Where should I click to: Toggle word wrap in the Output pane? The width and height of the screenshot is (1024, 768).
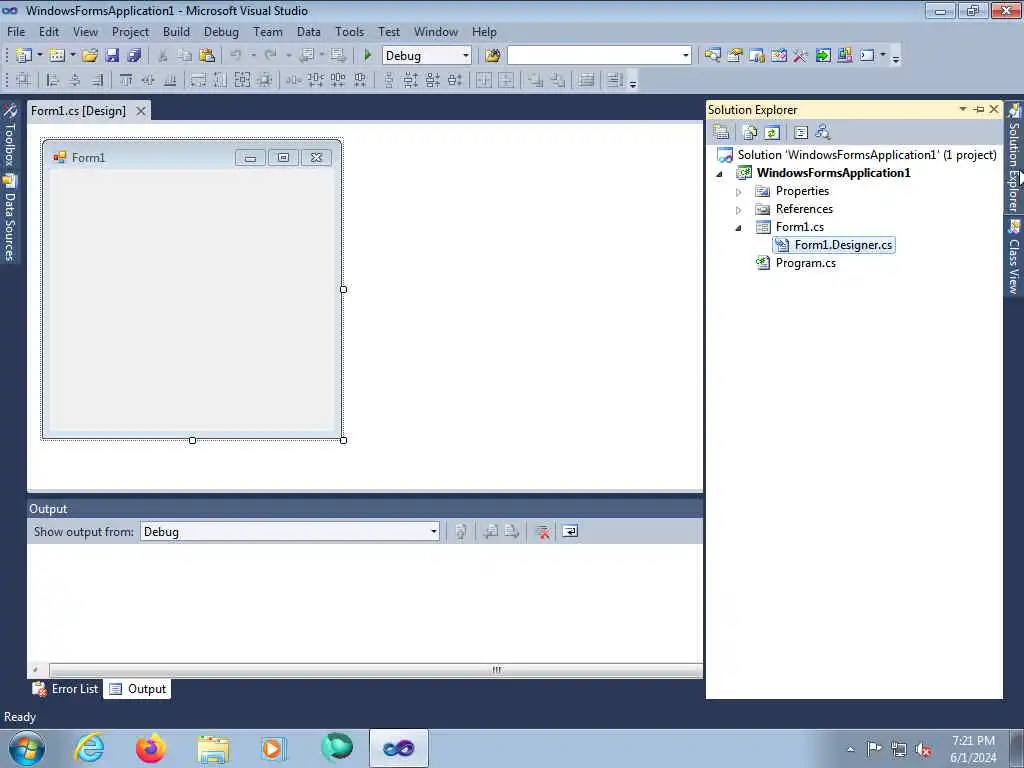tap(570, 532)
